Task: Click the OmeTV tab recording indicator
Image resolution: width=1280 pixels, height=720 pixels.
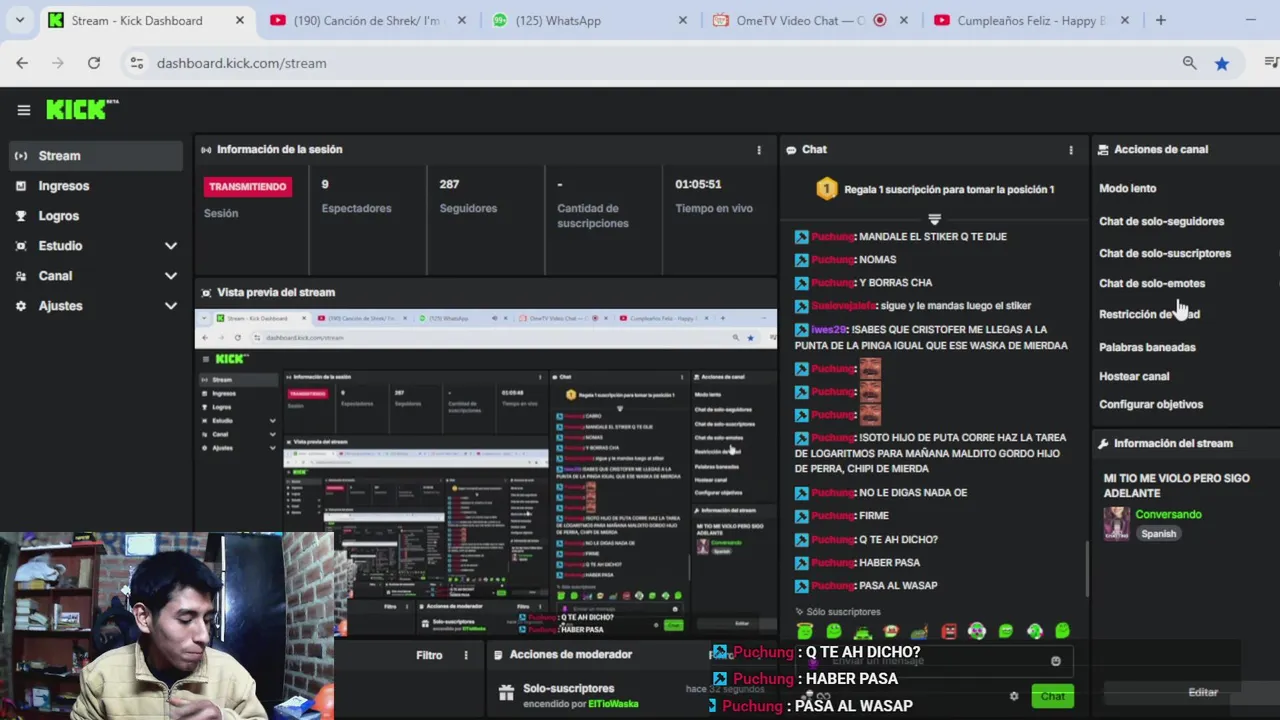Action: coord(880,20)
